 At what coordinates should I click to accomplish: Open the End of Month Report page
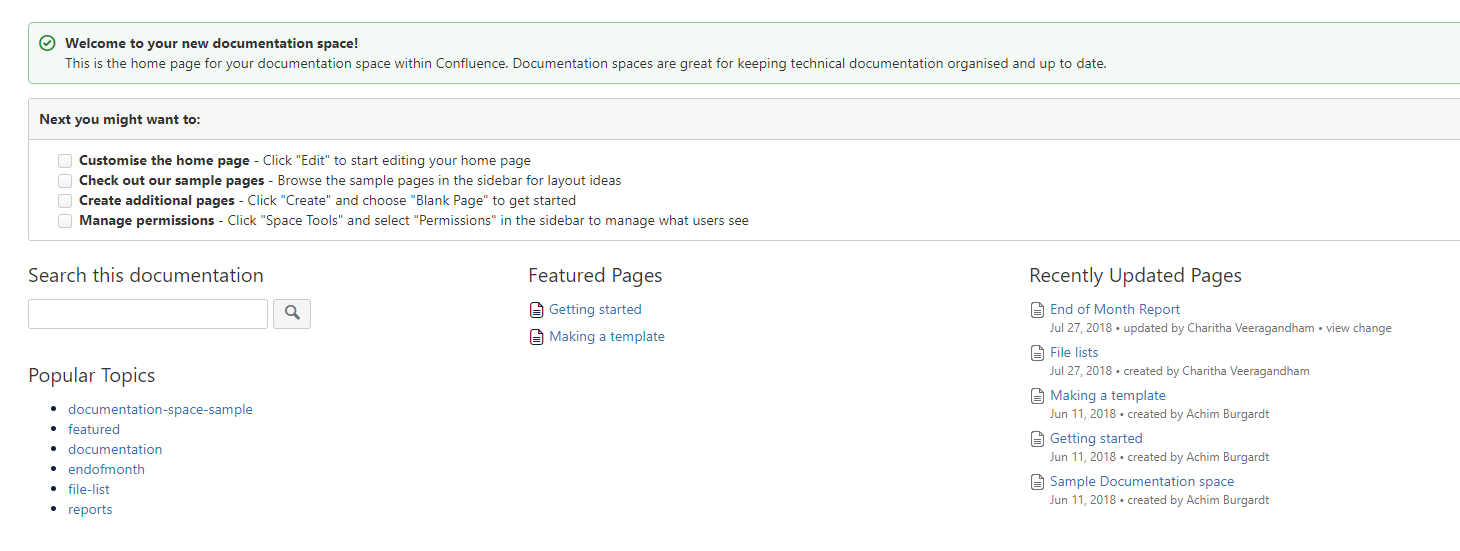1115,310
